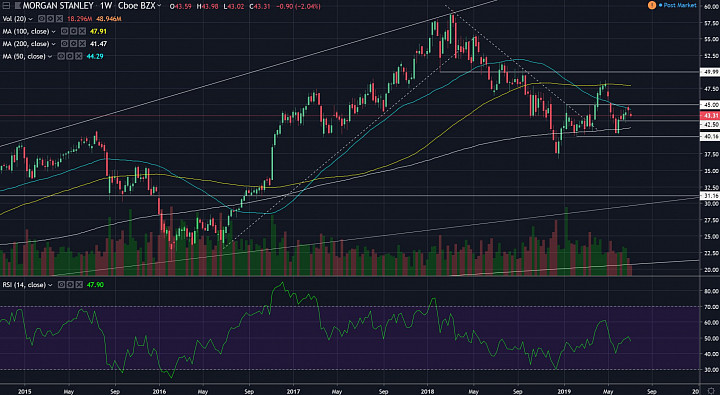Click the MORGAN STANLEY symbol title
The image size is (720, 395).
(x=58, y=6)
